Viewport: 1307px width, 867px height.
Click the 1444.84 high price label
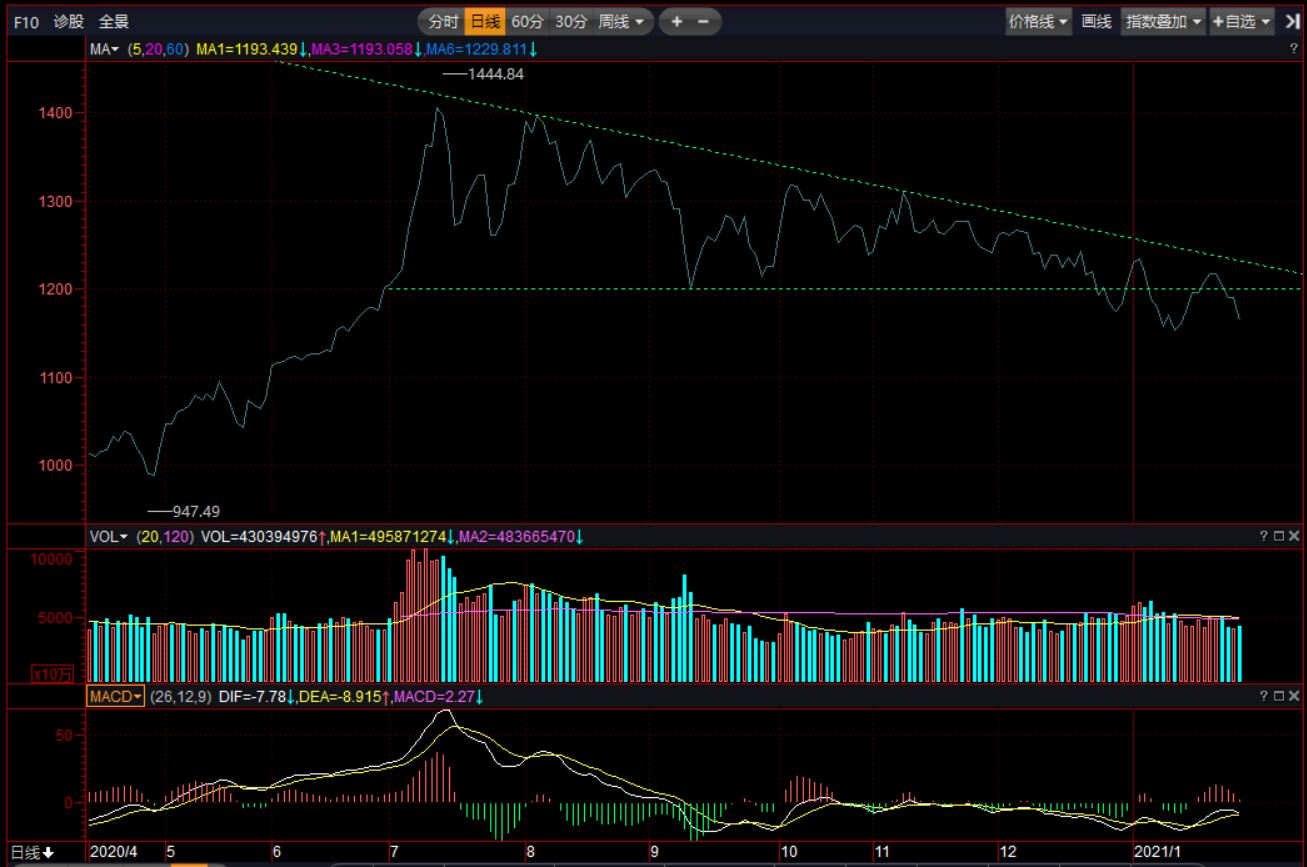point(496,74)
